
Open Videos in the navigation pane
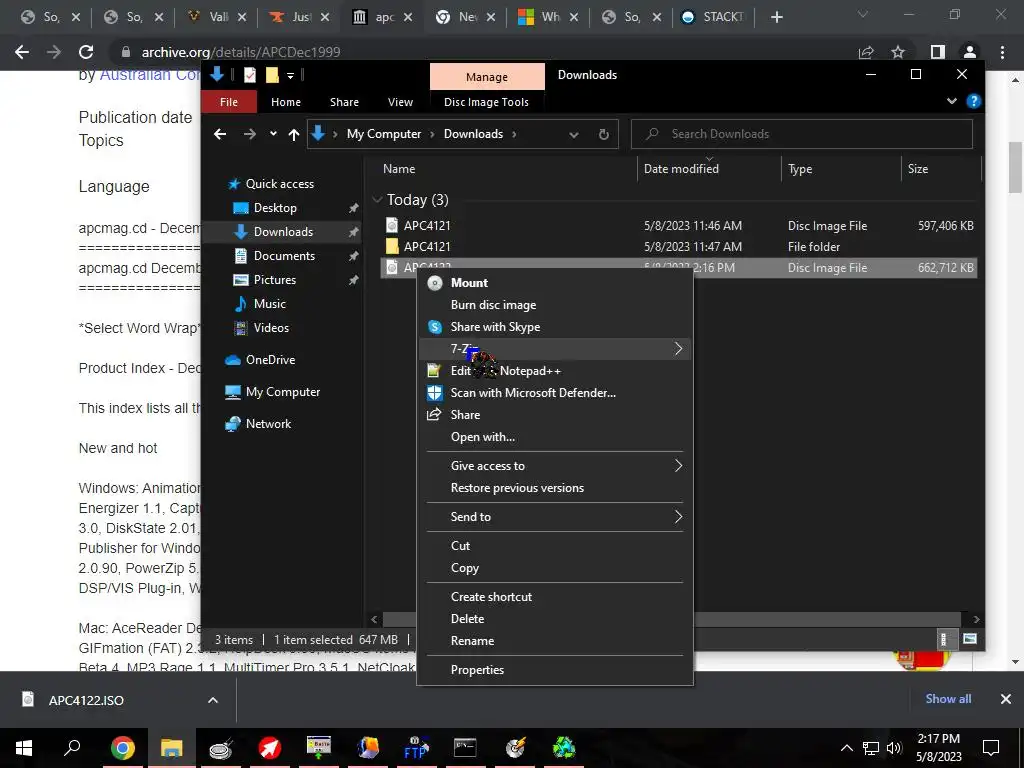[271, 328]
